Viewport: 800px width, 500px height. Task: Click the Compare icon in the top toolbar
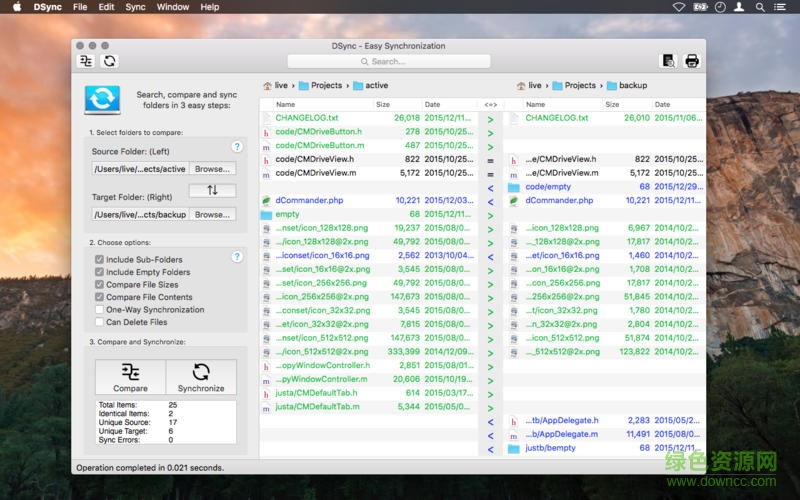87,61
